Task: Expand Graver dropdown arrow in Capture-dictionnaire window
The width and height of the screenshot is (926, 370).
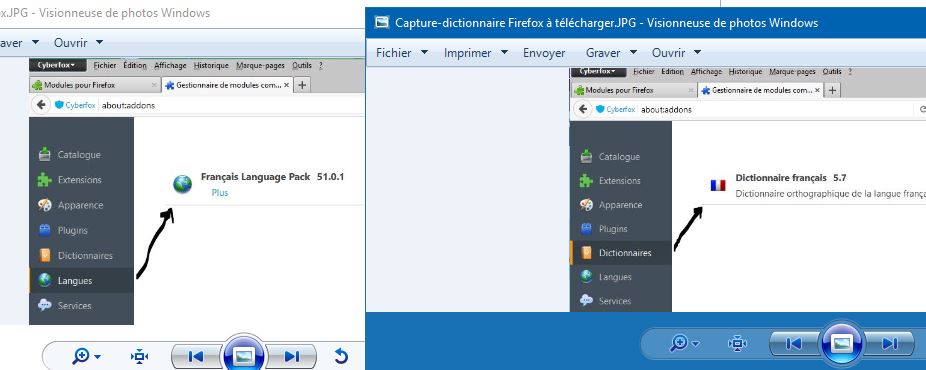Action: (634, 53)
